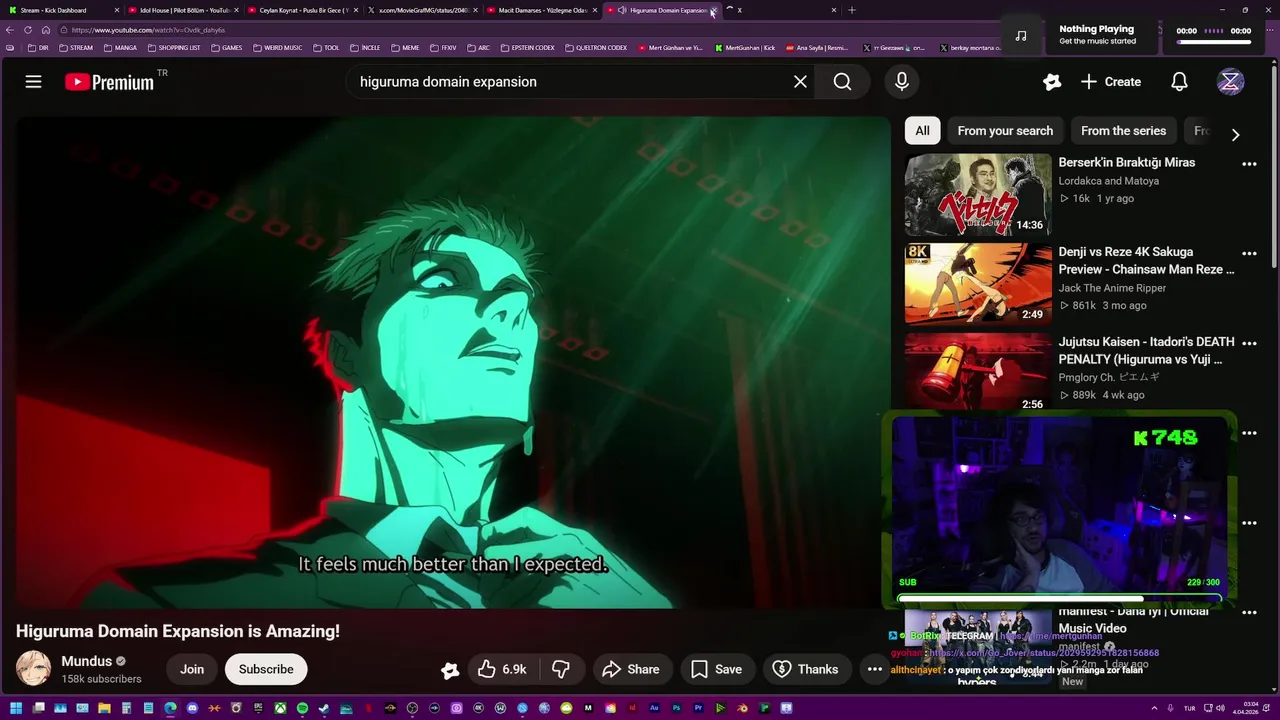Open the WEIRD MUSIC bookmarks folder
This screenshot has height=720, width=1280.
(277, 47)
